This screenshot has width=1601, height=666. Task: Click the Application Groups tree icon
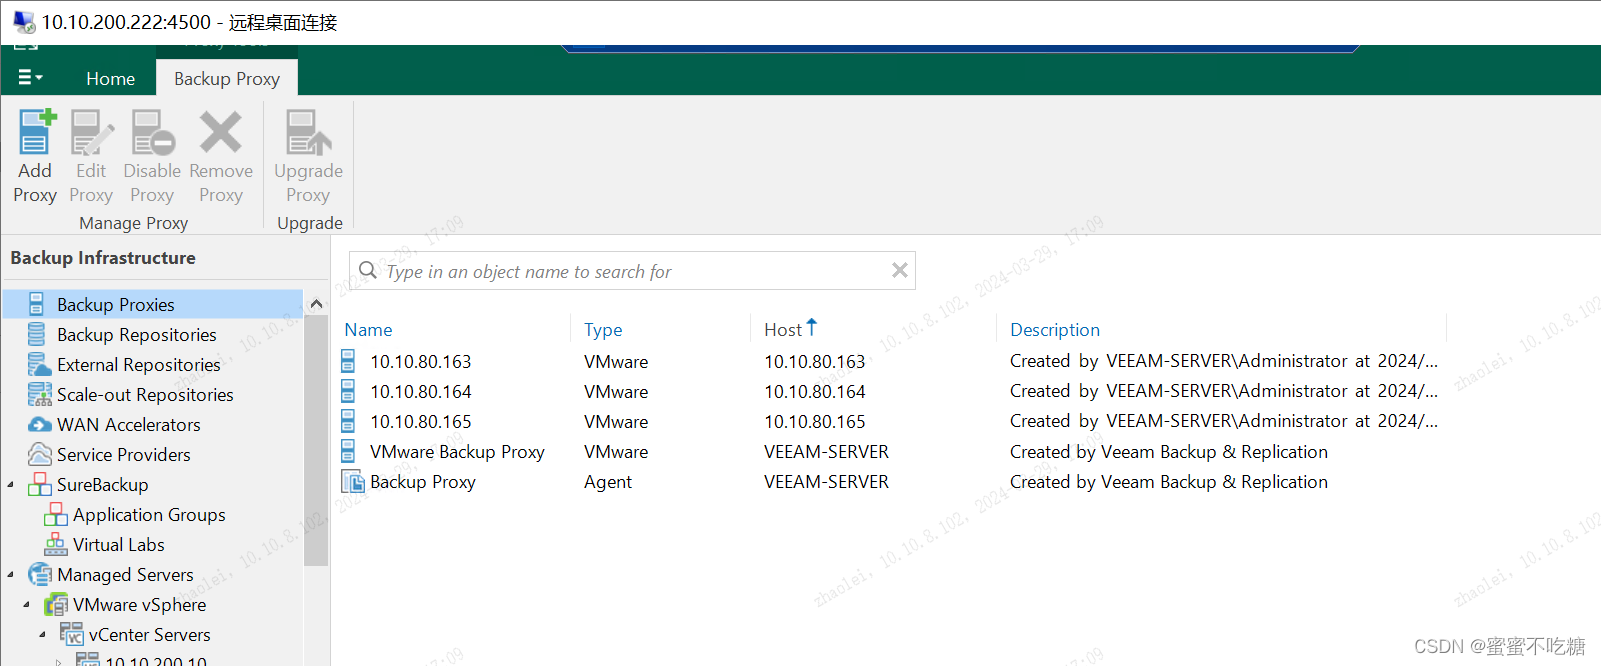click(56, 514)
